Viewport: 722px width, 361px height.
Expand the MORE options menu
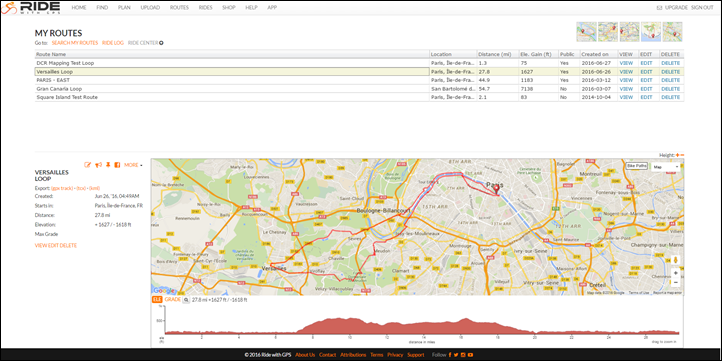[133, 165]
